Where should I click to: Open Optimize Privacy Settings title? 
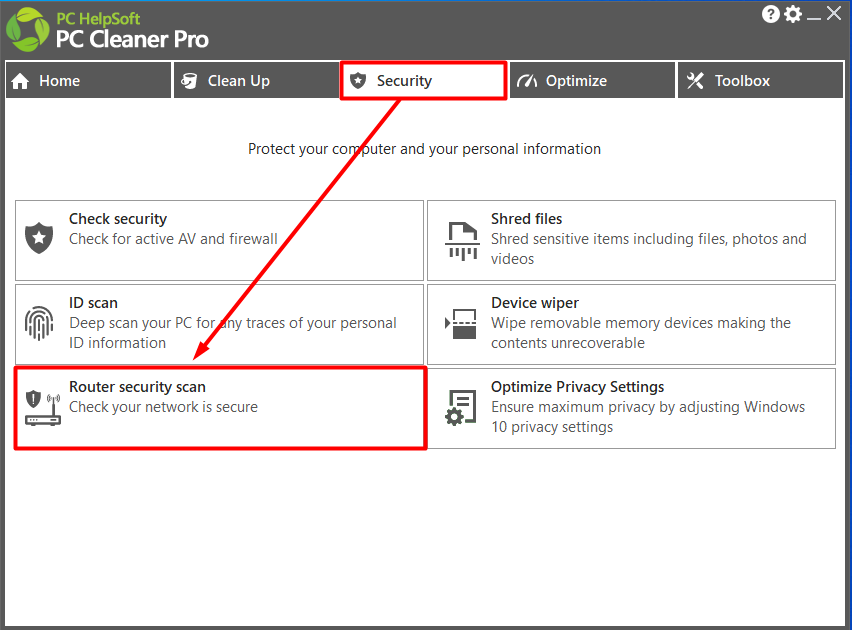coord(578,387)
